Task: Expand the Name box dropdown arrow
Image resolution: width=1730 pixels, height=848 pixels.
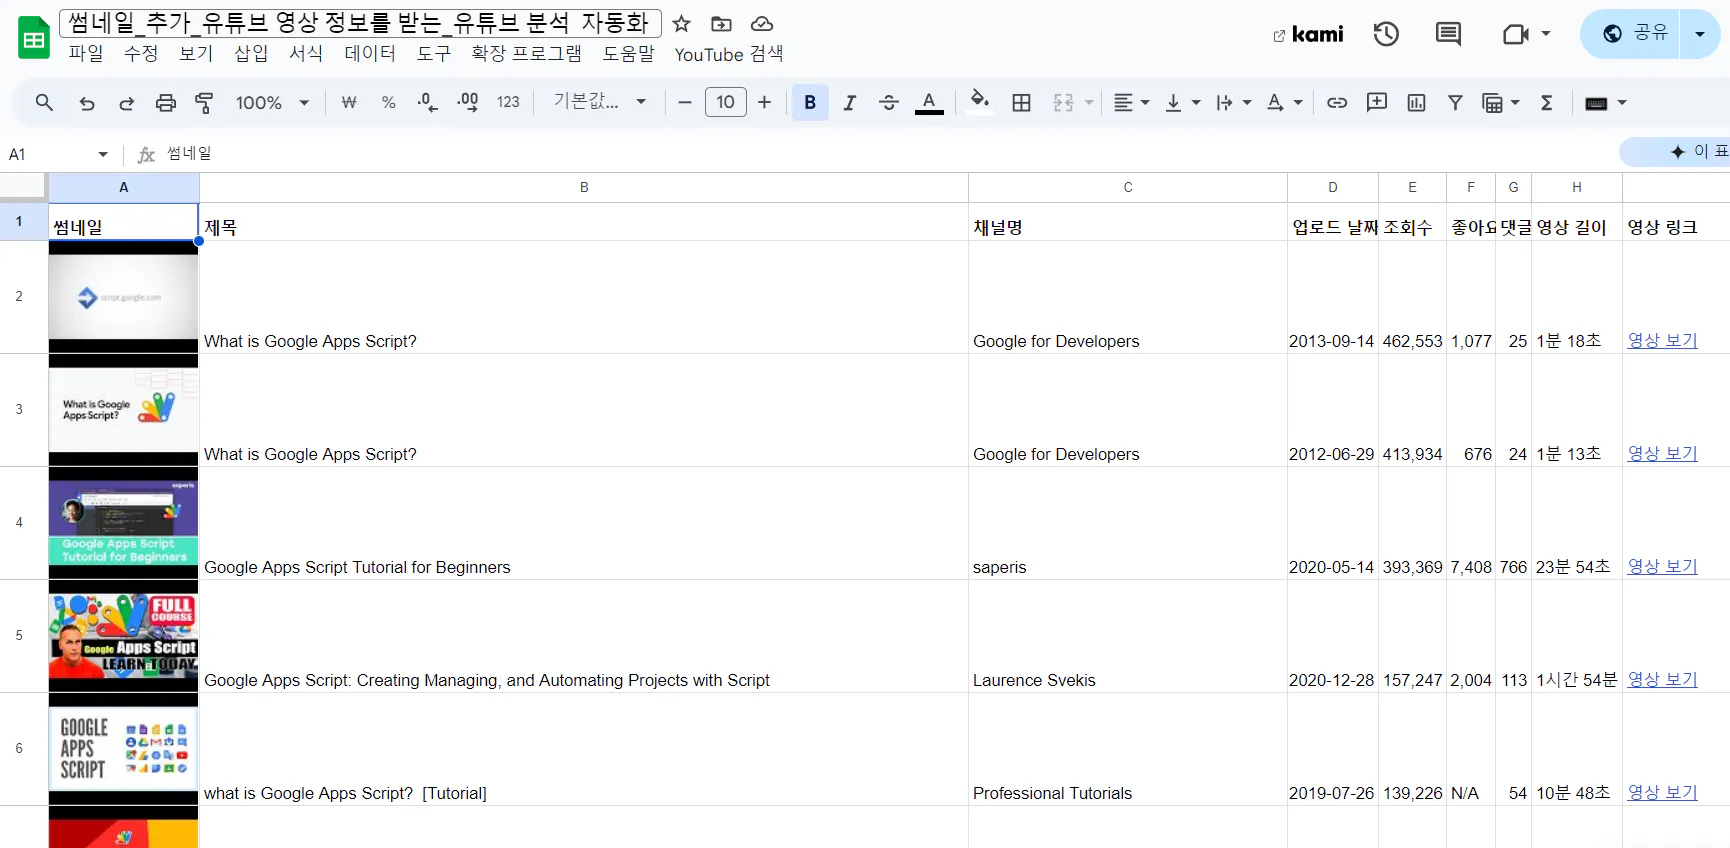Action: point(103,154)
